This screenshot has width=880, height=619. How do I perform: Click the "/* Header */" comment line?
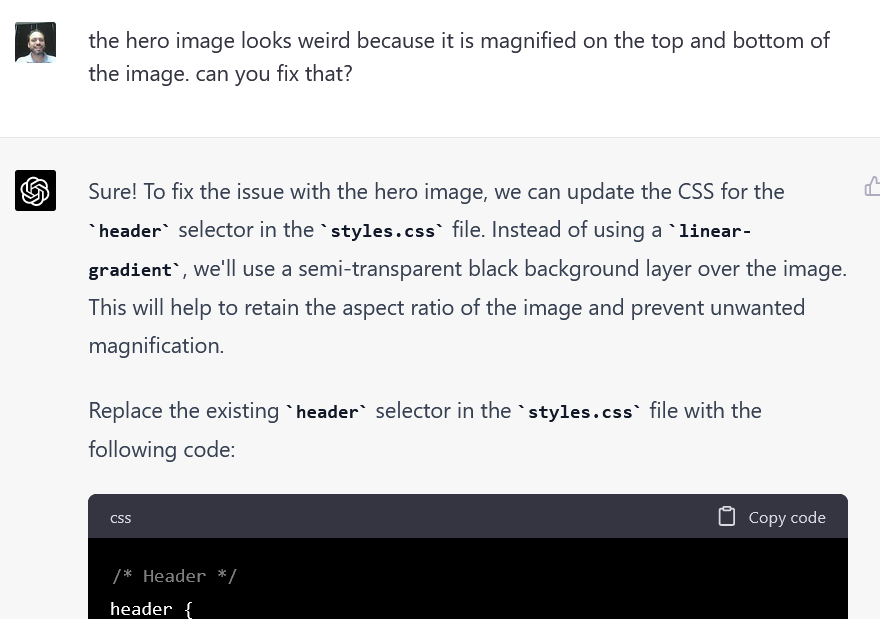(x=174, y=576)
